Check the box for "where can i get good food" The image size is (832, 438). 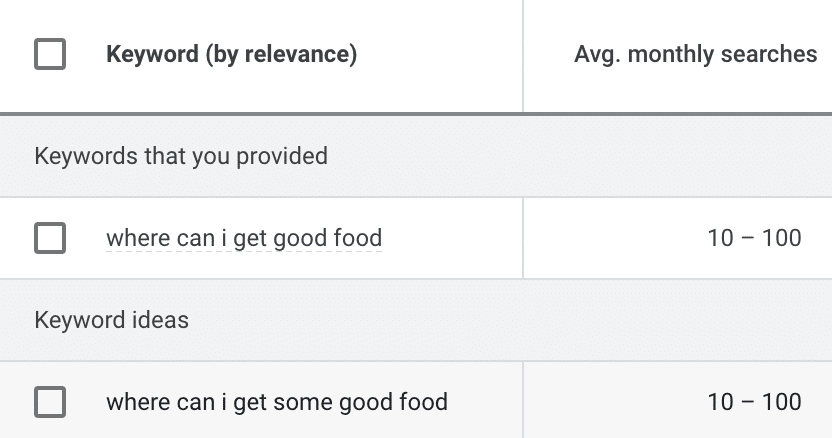(x=50, y=238)
